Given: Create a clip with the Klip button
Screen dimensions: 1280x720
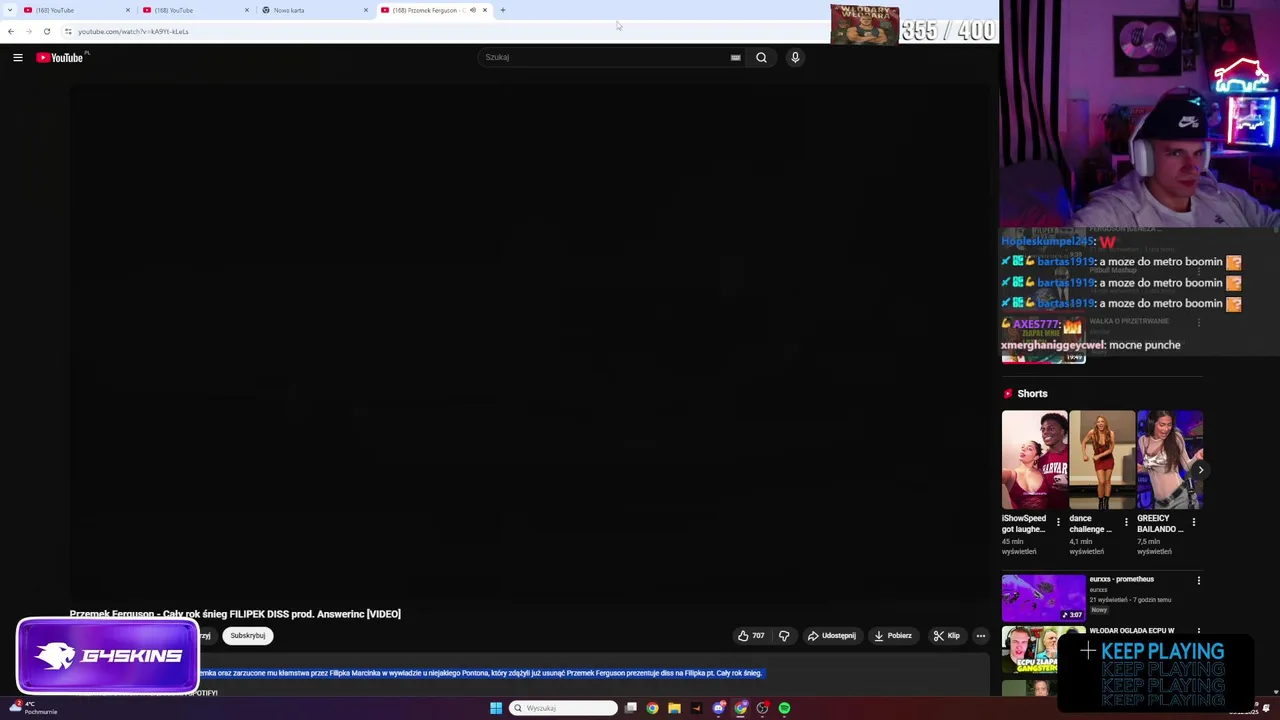Looking at the screenshot, I should pyautogui.click(x=946, y=636).
